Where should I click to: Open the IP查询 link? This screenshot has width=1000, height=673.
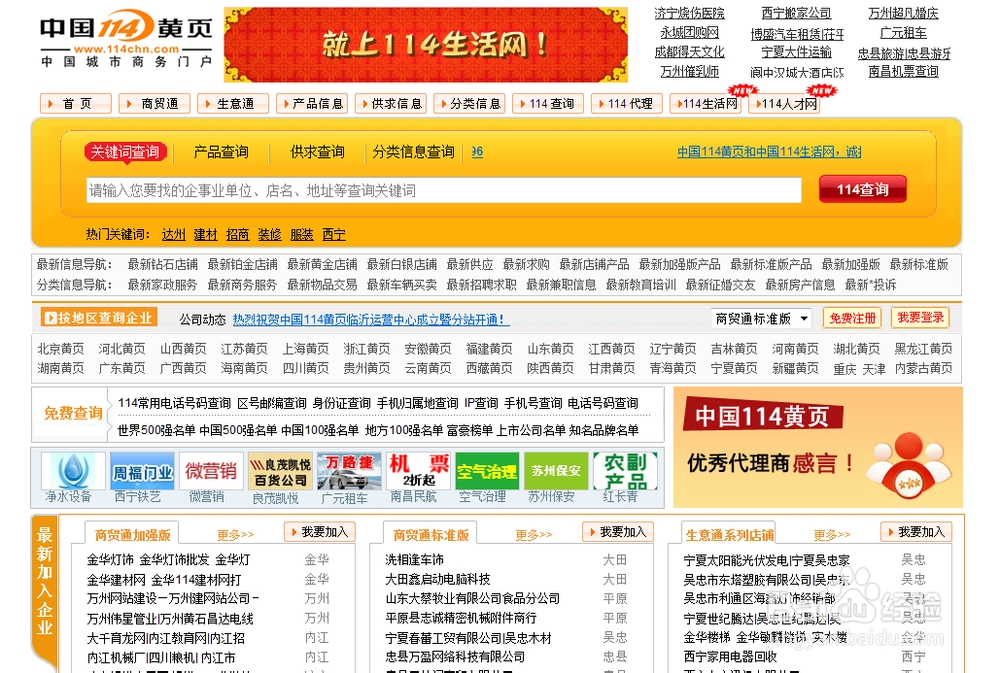pos(481,403)
